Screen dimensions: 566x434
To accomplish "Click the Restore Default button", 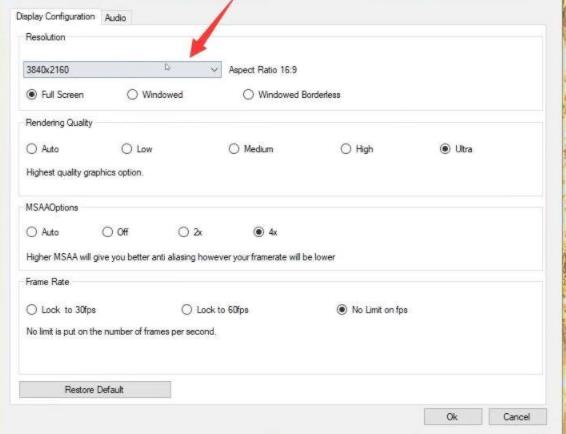I will pyautogui.click(x=95, y=390).
